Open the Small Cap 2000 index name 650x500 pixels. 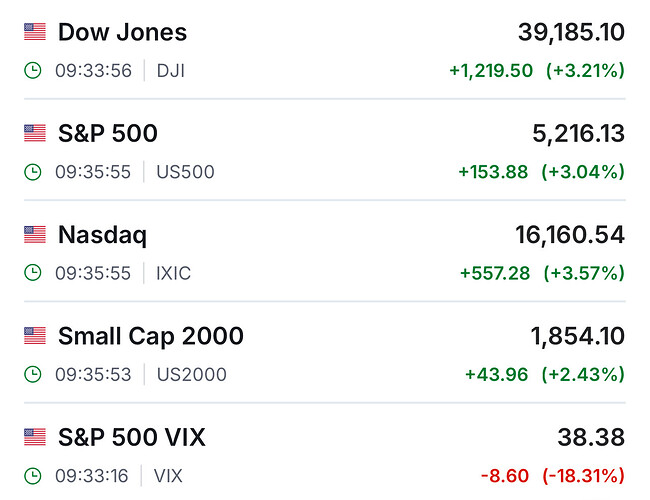[151, 336]
